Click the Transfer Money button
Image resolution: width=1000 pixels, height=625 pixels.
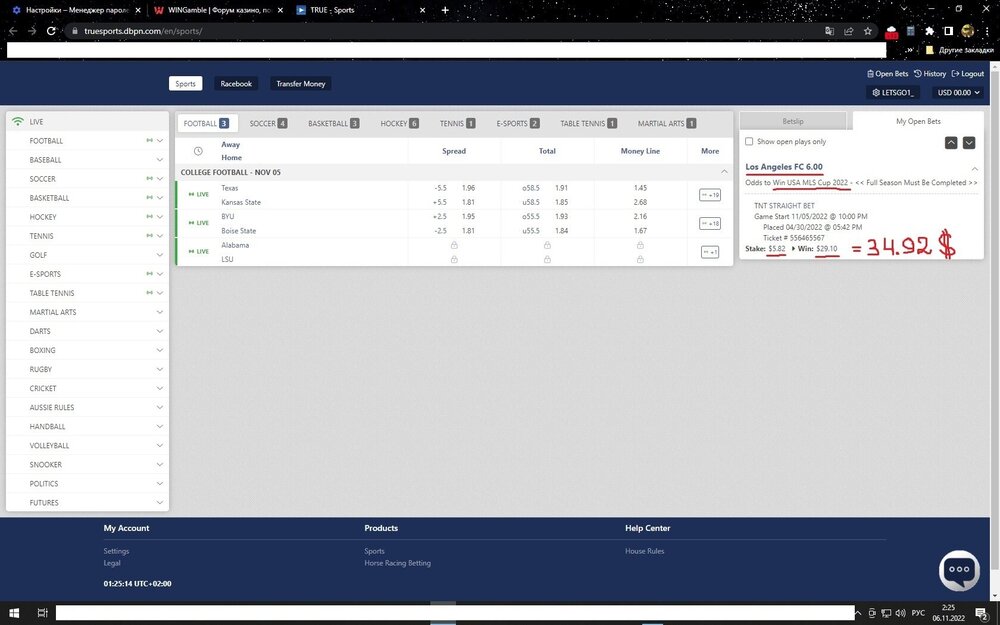[x=301, y=84]
